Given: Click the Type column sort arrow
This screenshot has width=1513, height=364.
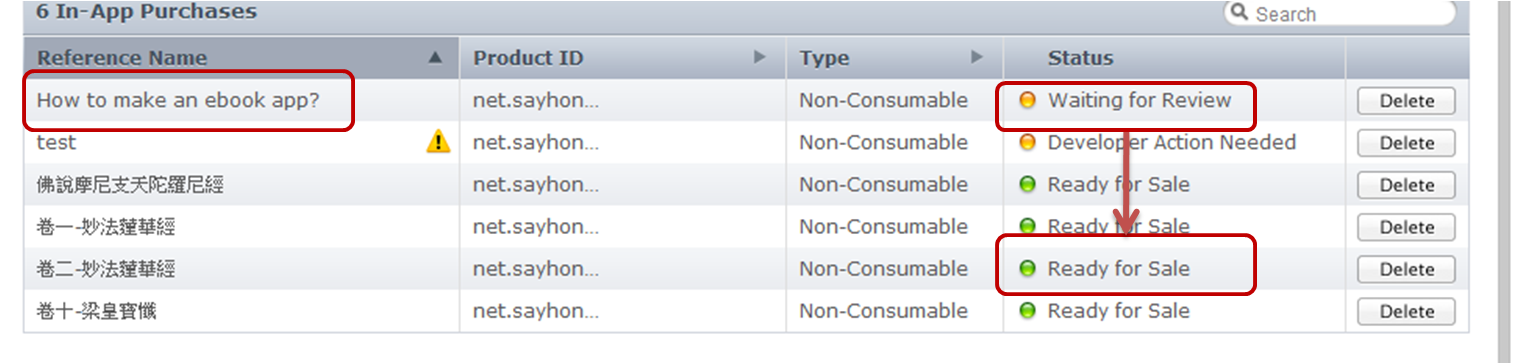Looking at the screenshot, I should 977,58.
